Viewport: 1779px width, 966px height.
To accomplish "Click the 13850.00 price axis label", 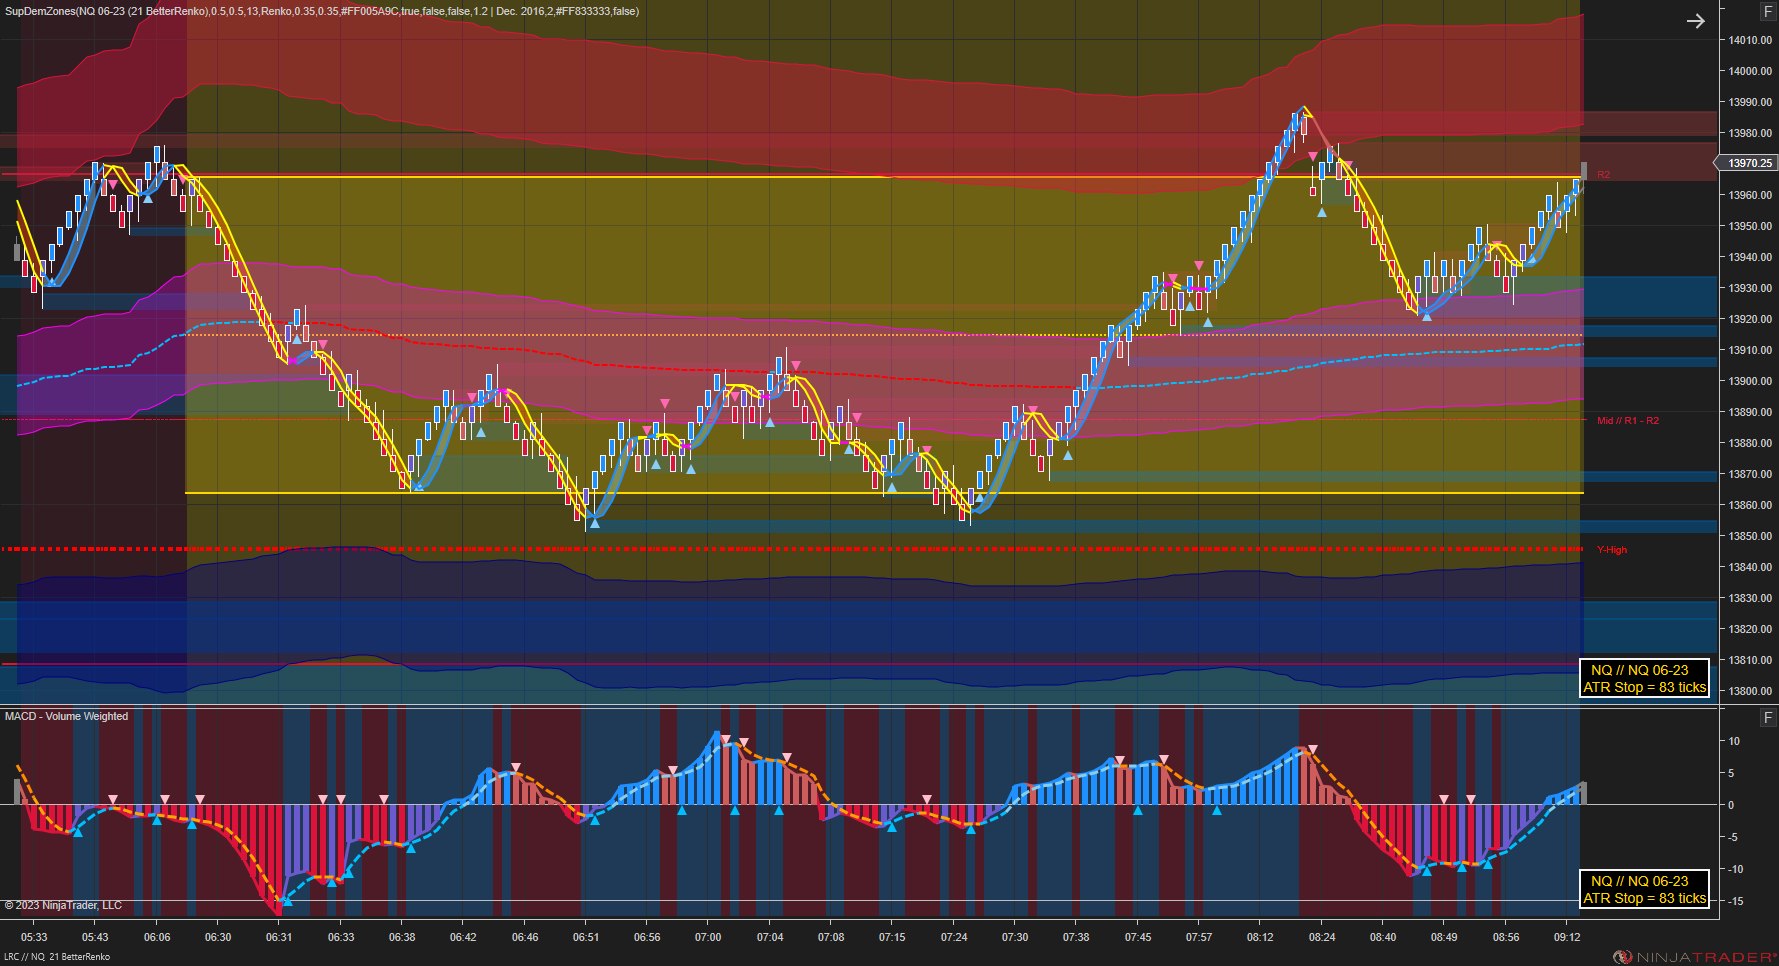I will [1750, 536].
